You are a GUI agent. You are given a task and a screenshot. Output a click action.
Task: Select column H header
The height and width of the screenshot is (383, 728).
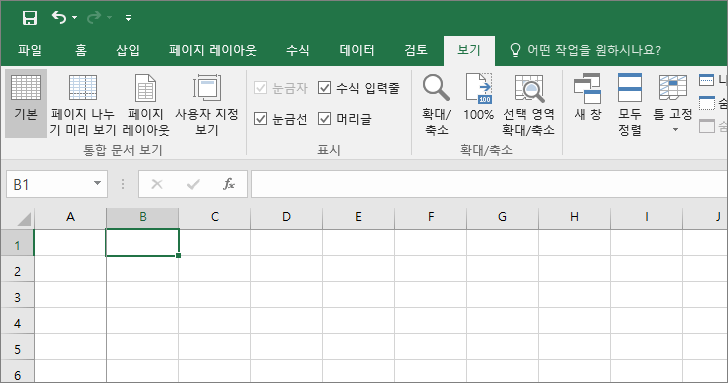click(574, 217)
